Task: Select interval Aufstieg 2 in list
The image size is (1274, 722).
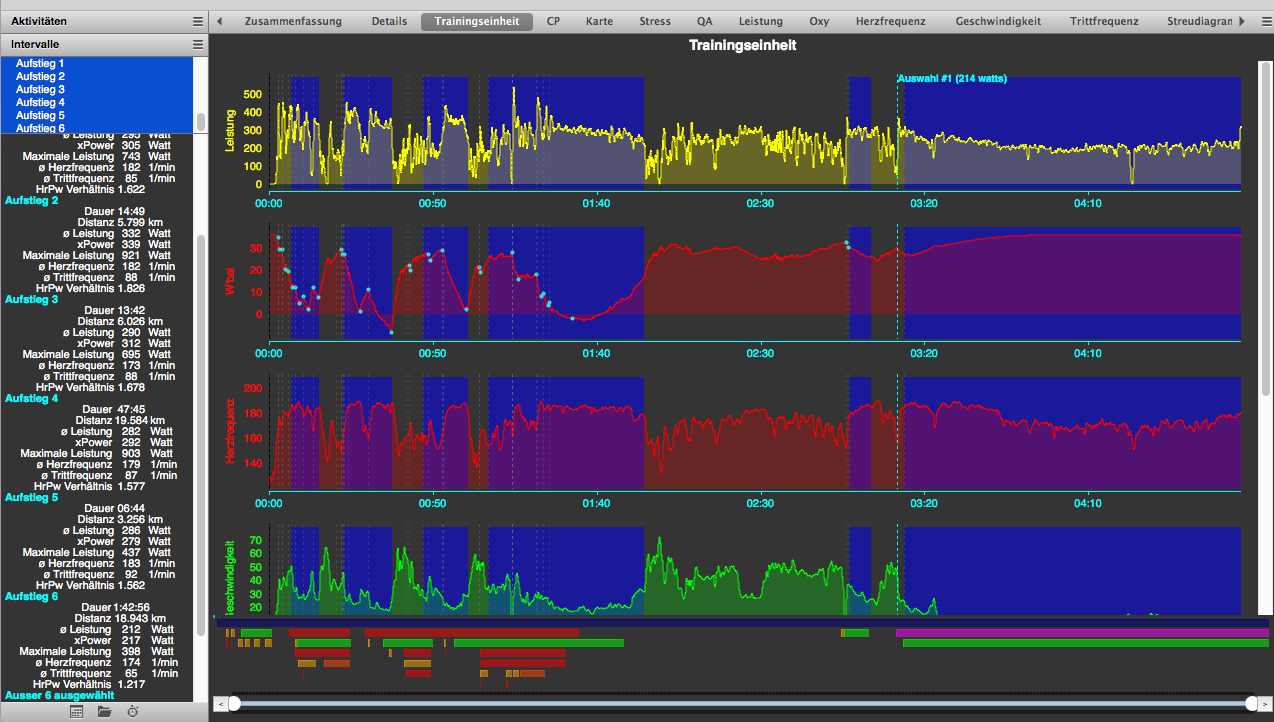Action: (98, 76)
